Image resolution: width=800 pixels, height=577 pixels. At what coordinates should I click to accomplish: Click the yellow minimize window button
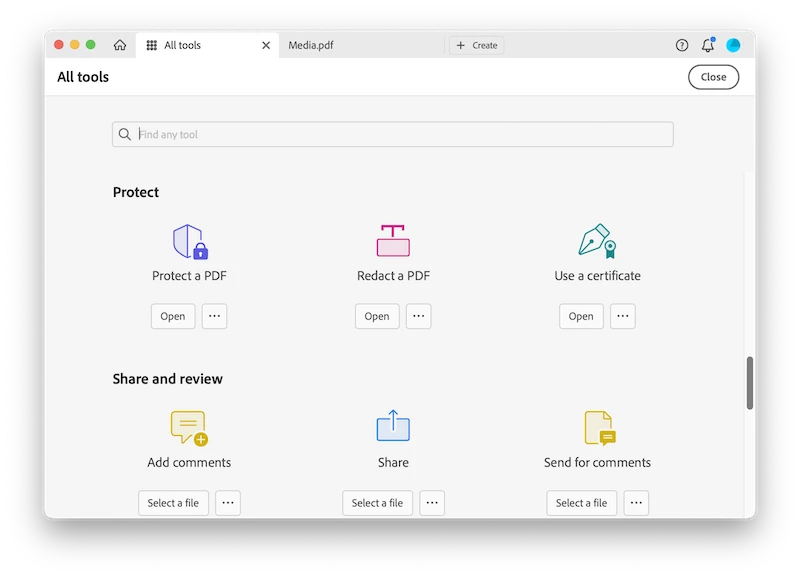(74, 45)
